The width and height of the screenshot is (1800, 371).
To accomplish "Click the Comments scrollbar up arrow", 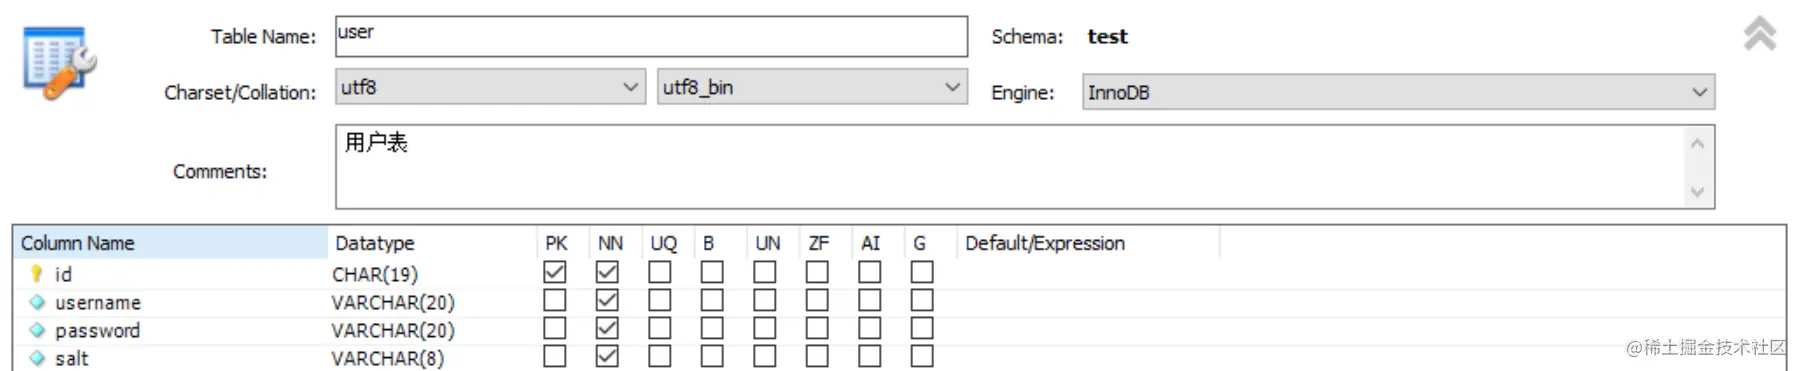I will click(x=1697, y=144).
